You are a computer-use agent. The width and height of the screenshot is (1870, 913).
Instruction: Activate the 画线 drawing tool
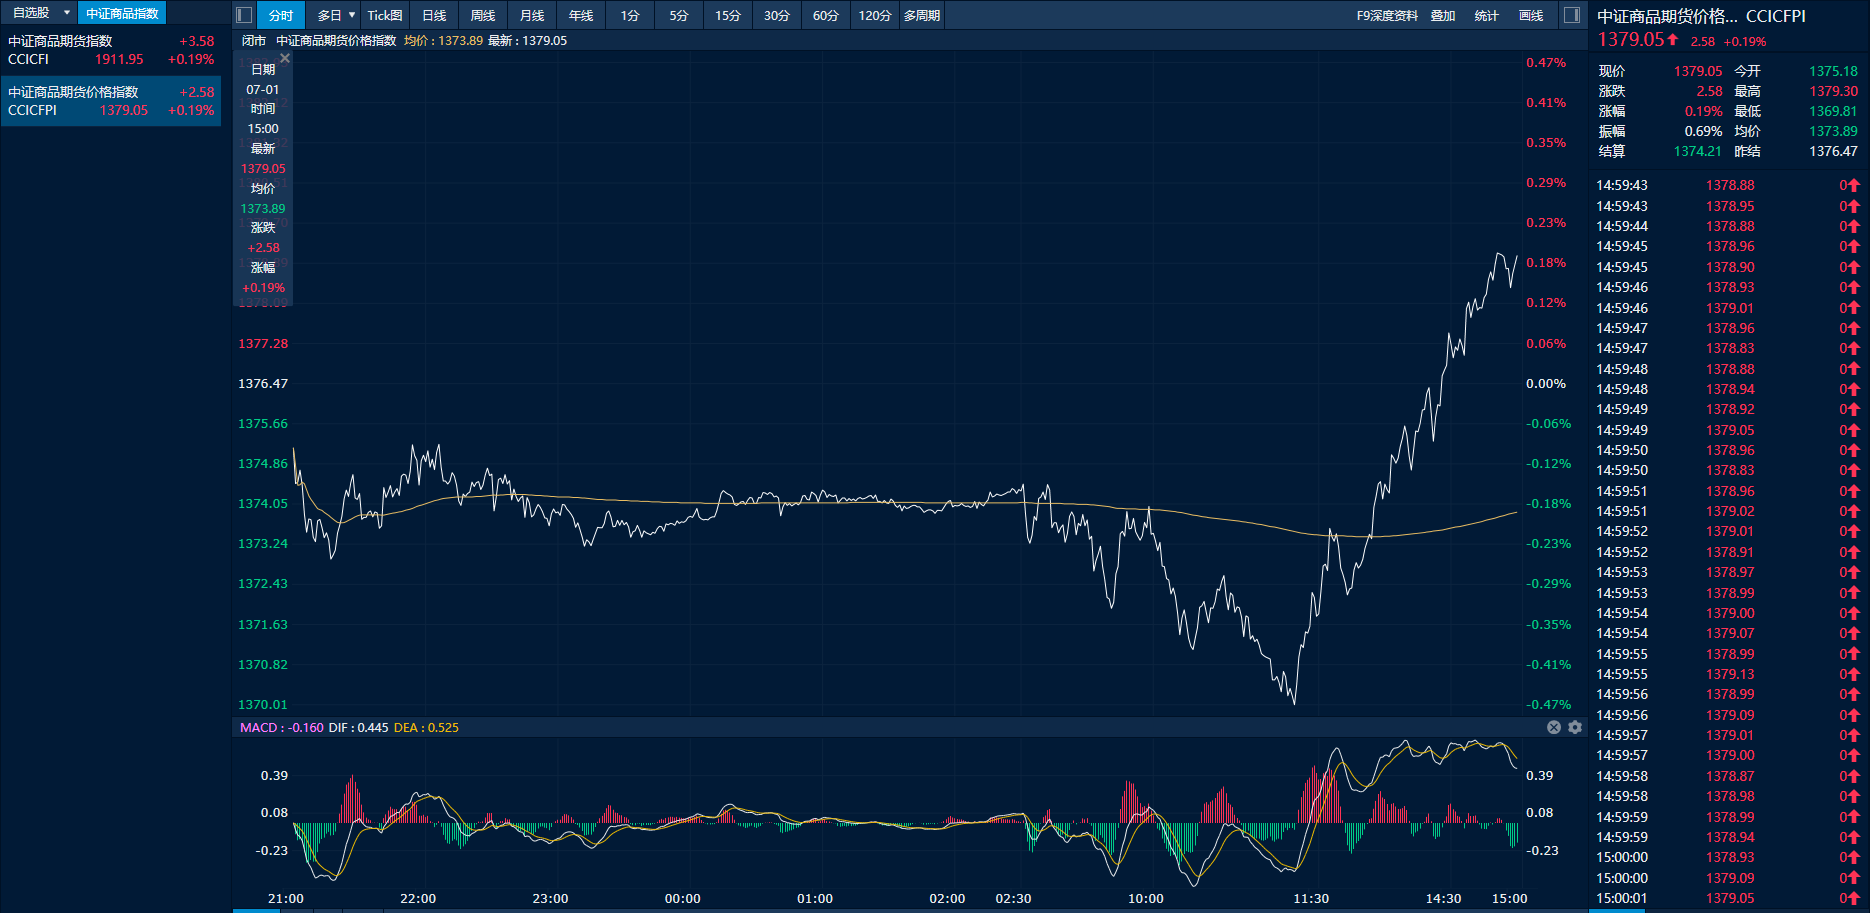click(1531, 15)
